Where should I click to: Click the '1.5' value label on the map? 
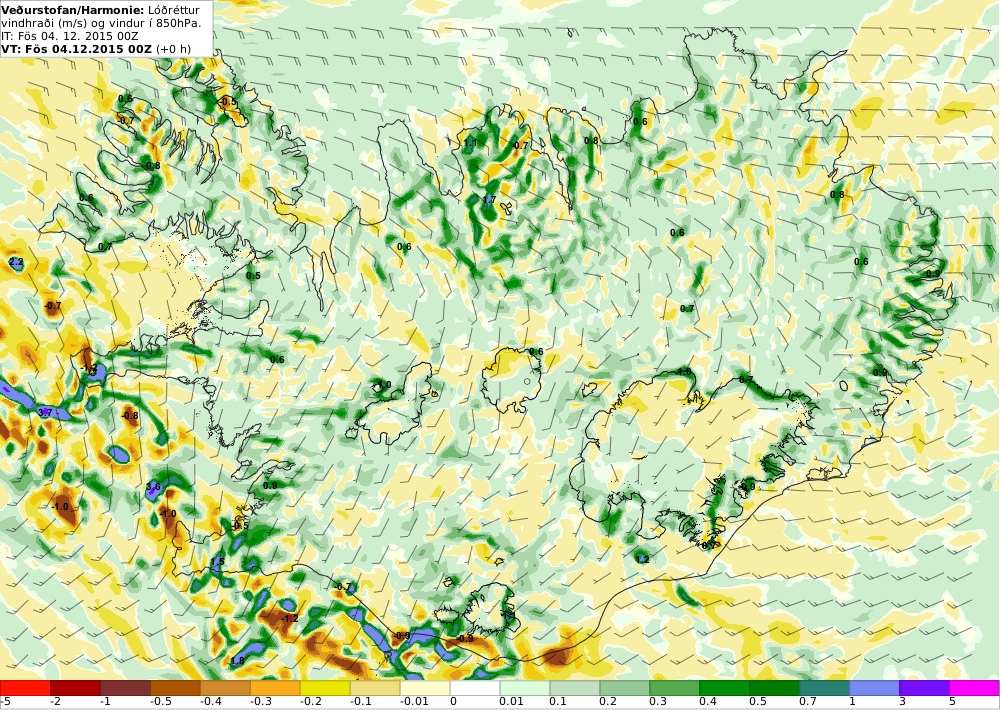coord(217,562)
